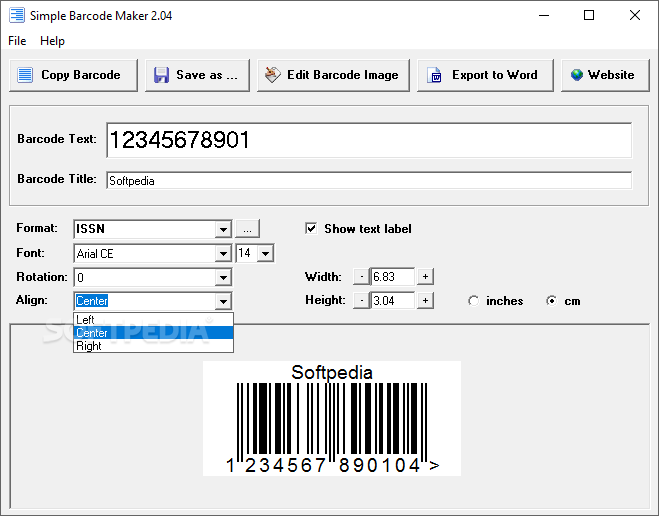Click the Barcode Title field

[369, 180]
